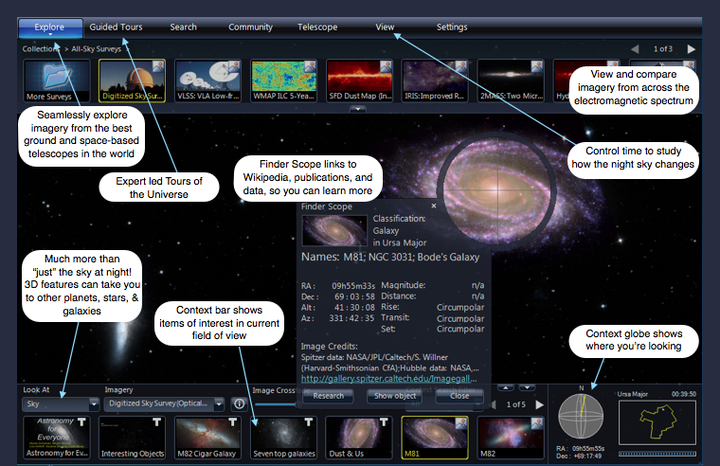Click the Collections breadcrumb
Screen dimensions: 720x466
[41, 49]
